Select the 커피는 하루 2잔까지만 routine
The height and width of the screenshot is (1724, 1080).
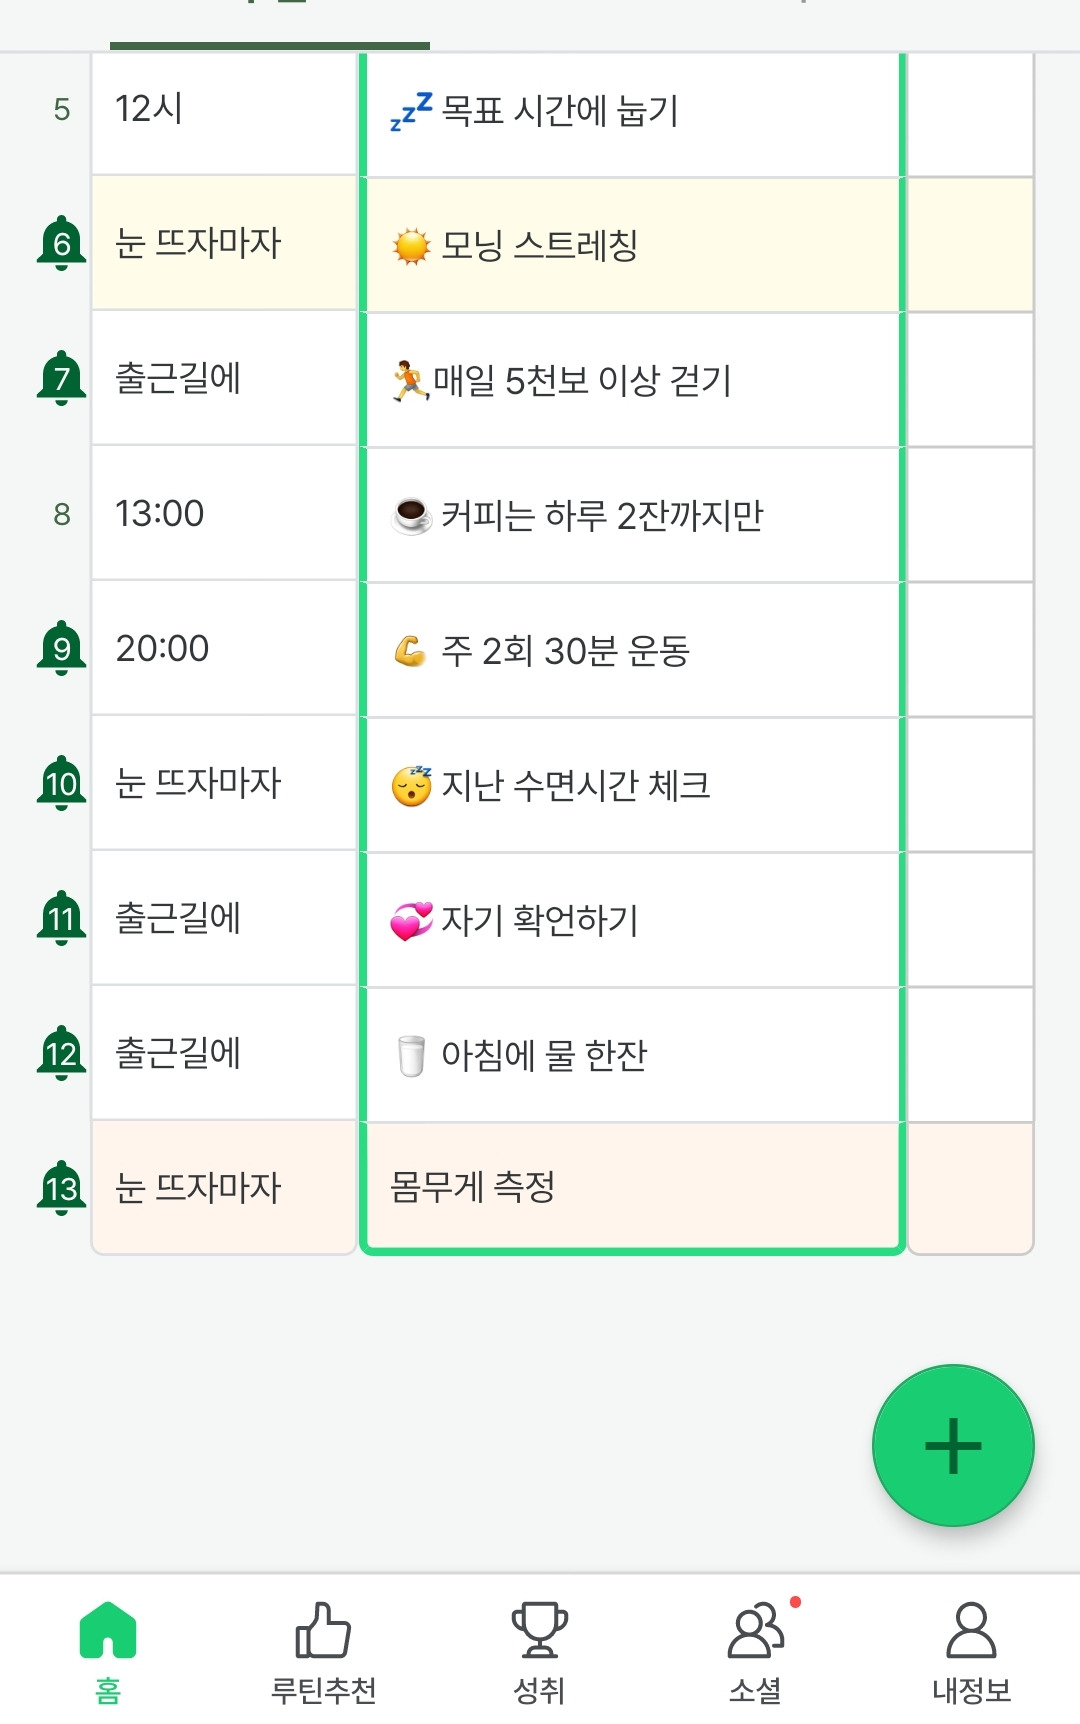pyautogui.click(x=632, y=515)
